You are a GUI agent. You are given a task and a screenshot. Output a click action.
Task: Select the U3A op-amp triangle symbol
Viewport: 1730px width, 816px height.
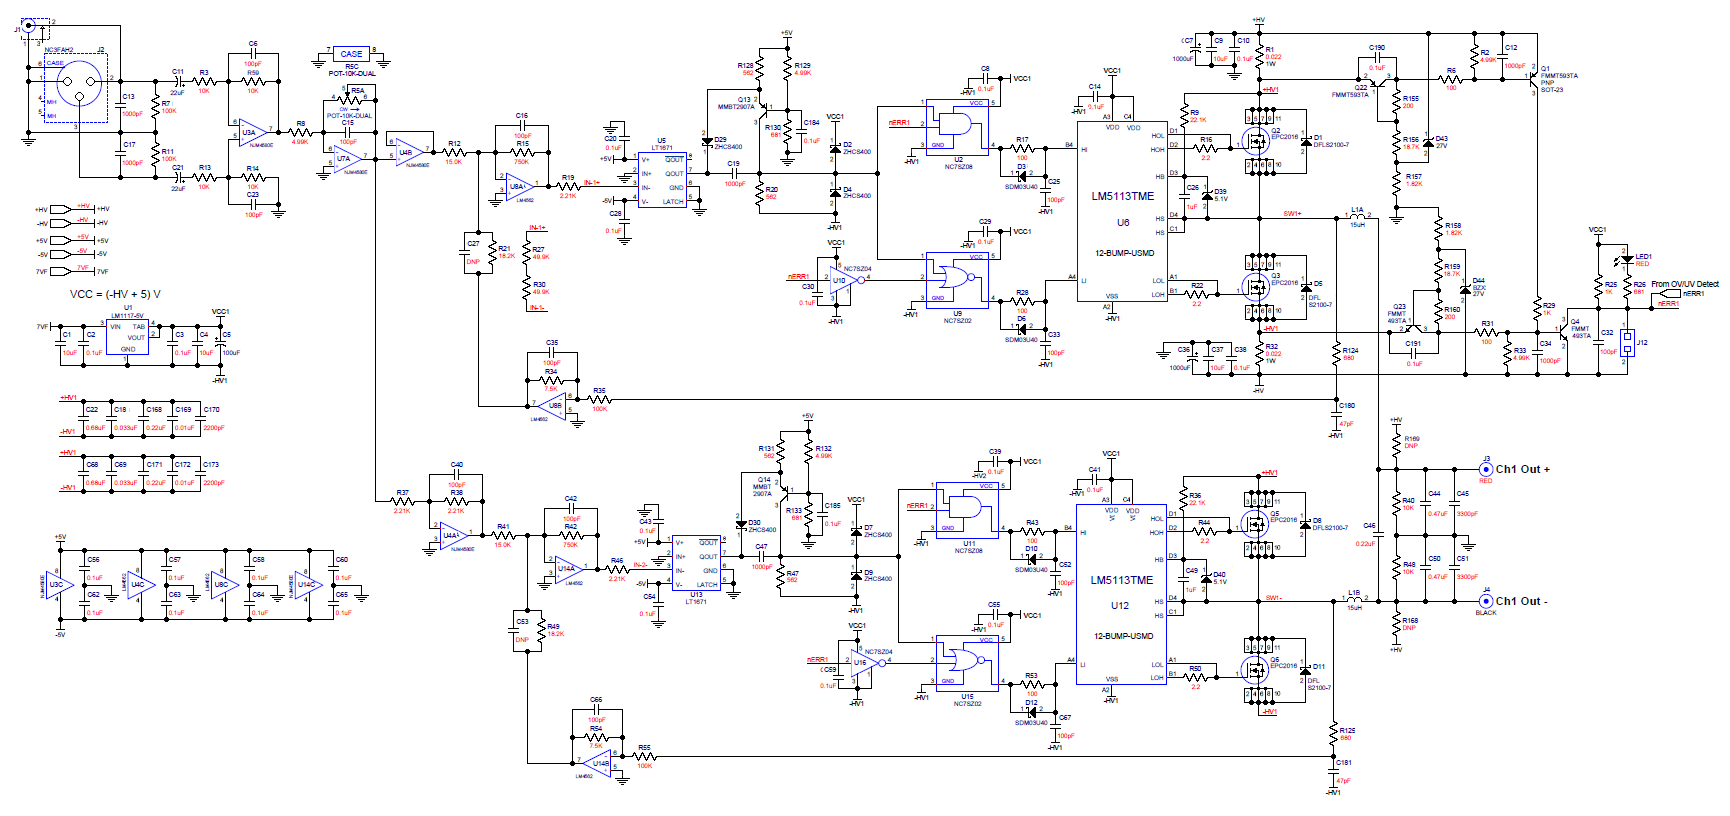(251, 131)
